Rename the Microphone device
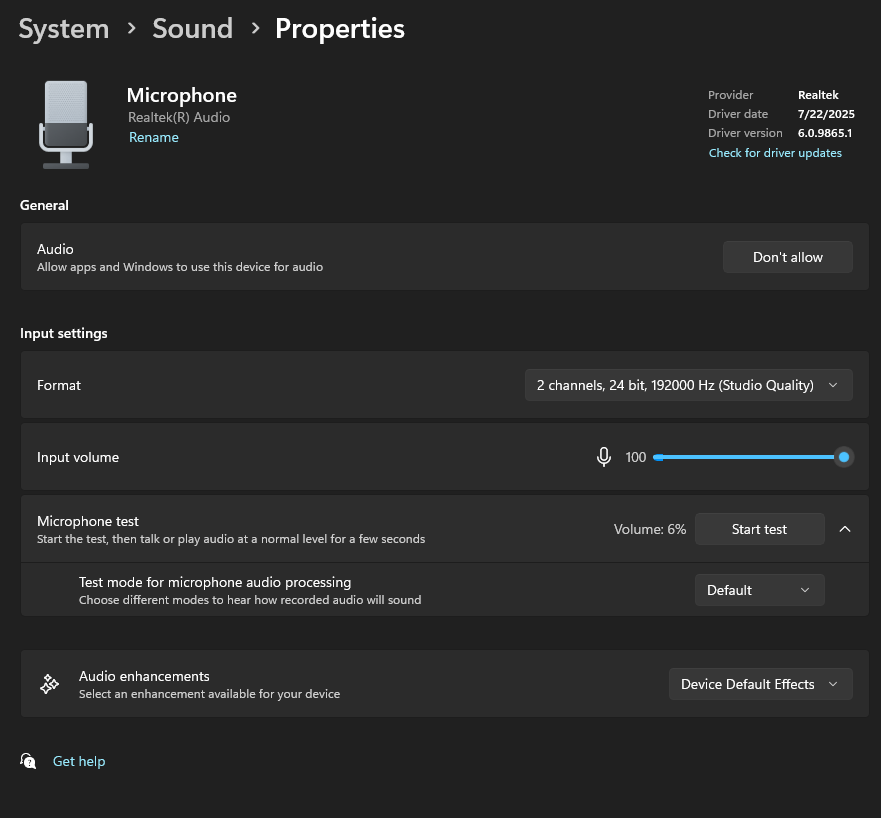This screenshot has height=818, width=881. pos(153,137)
